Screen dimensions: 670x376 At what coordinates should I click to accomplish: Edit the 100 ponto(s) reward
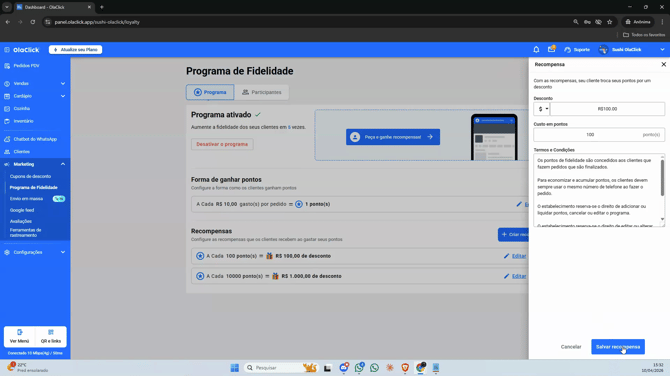[519, 256]
